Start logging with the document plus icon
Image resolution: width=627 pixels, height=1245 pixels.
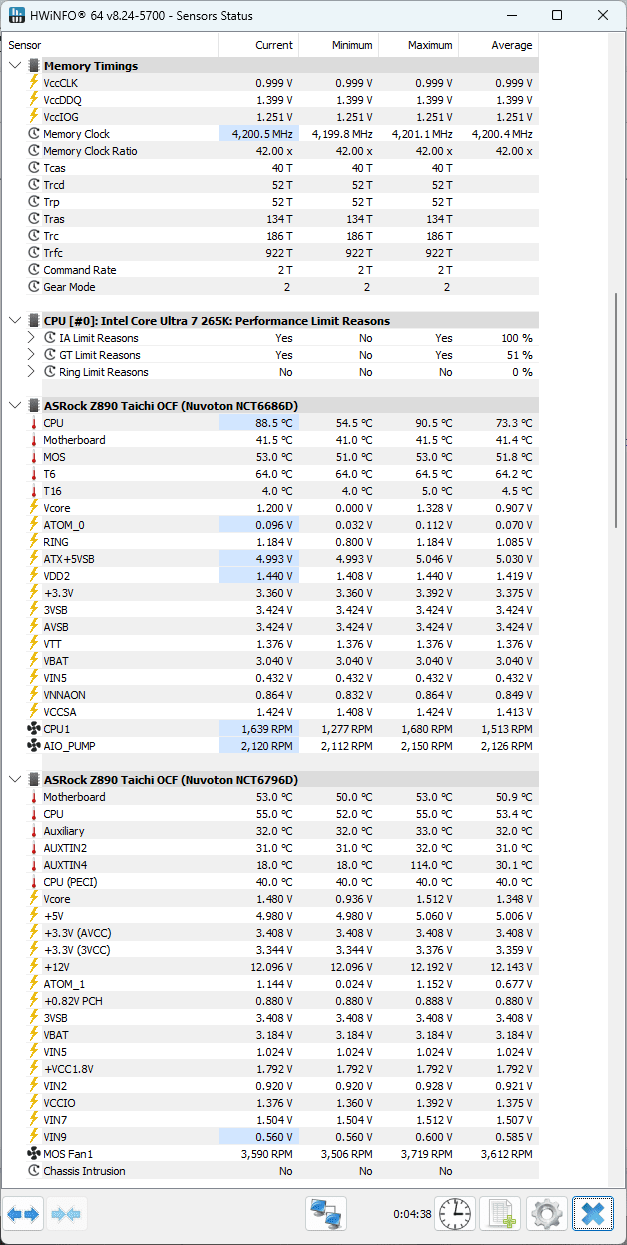[x=500, y=1214]
